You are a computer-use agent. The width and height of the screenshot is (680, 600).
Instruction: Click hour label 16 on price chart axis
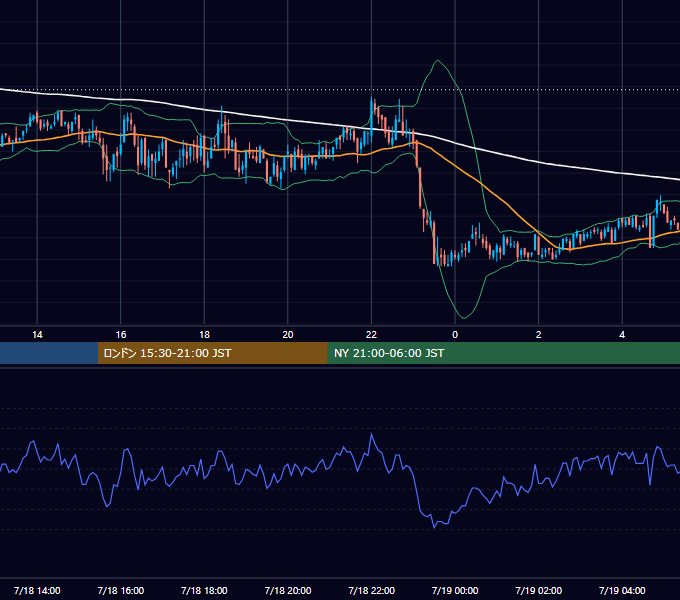121,335
